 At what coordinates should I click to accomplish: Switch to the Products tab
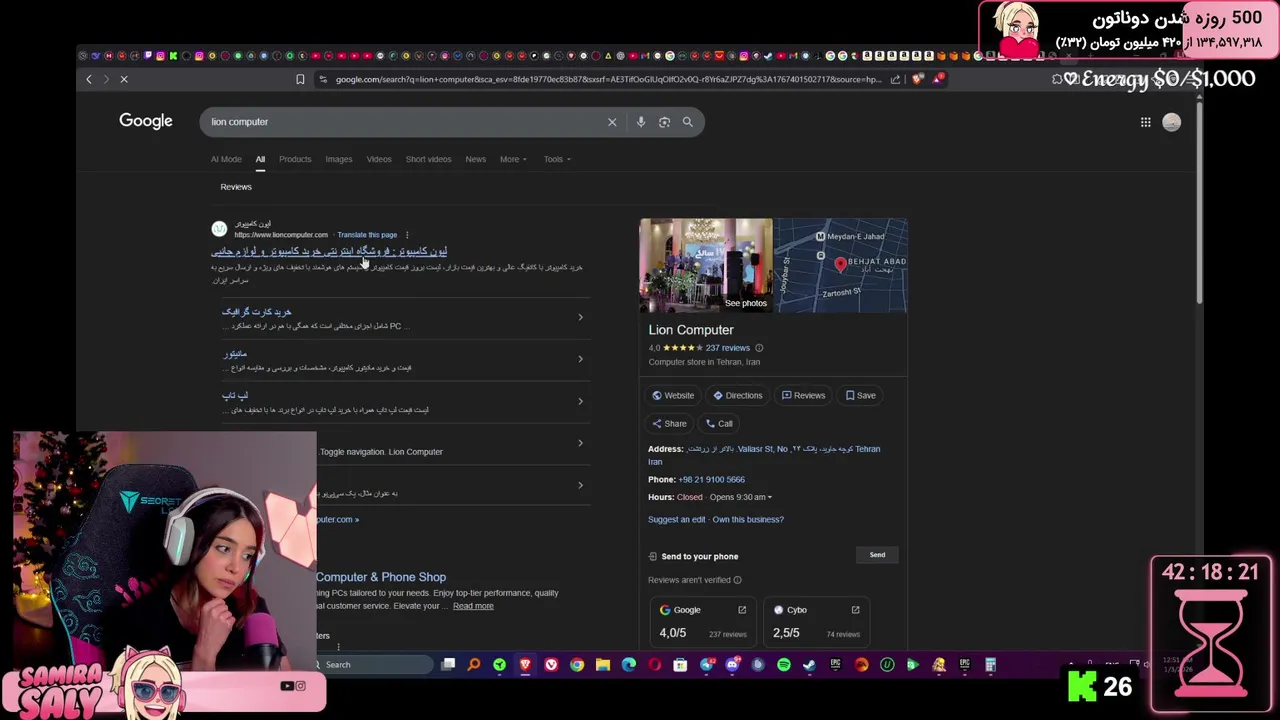(x=295, y=159)
